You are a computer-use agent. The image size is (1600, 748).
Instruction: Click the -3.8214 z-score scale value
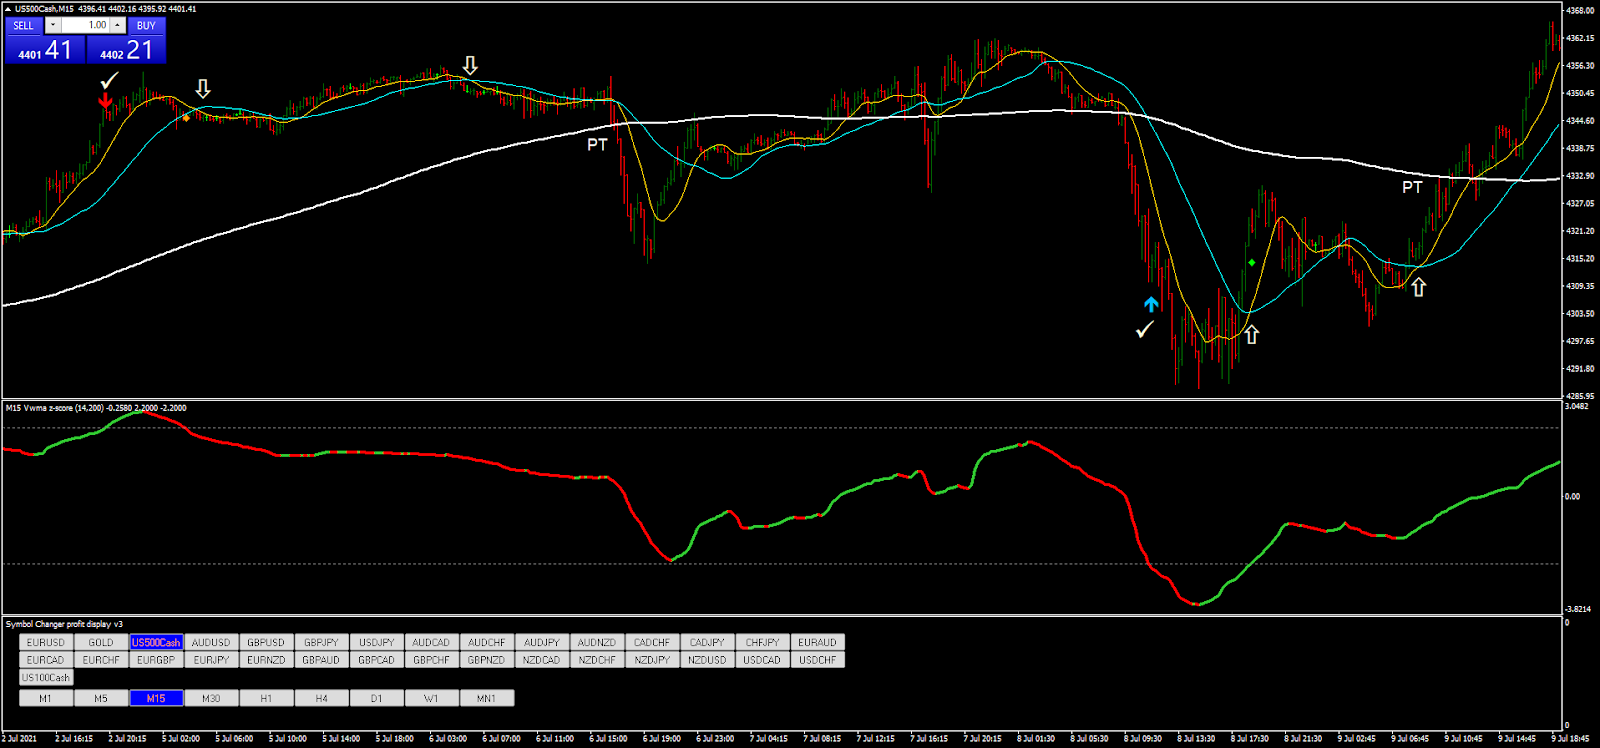pos(1578,609)
